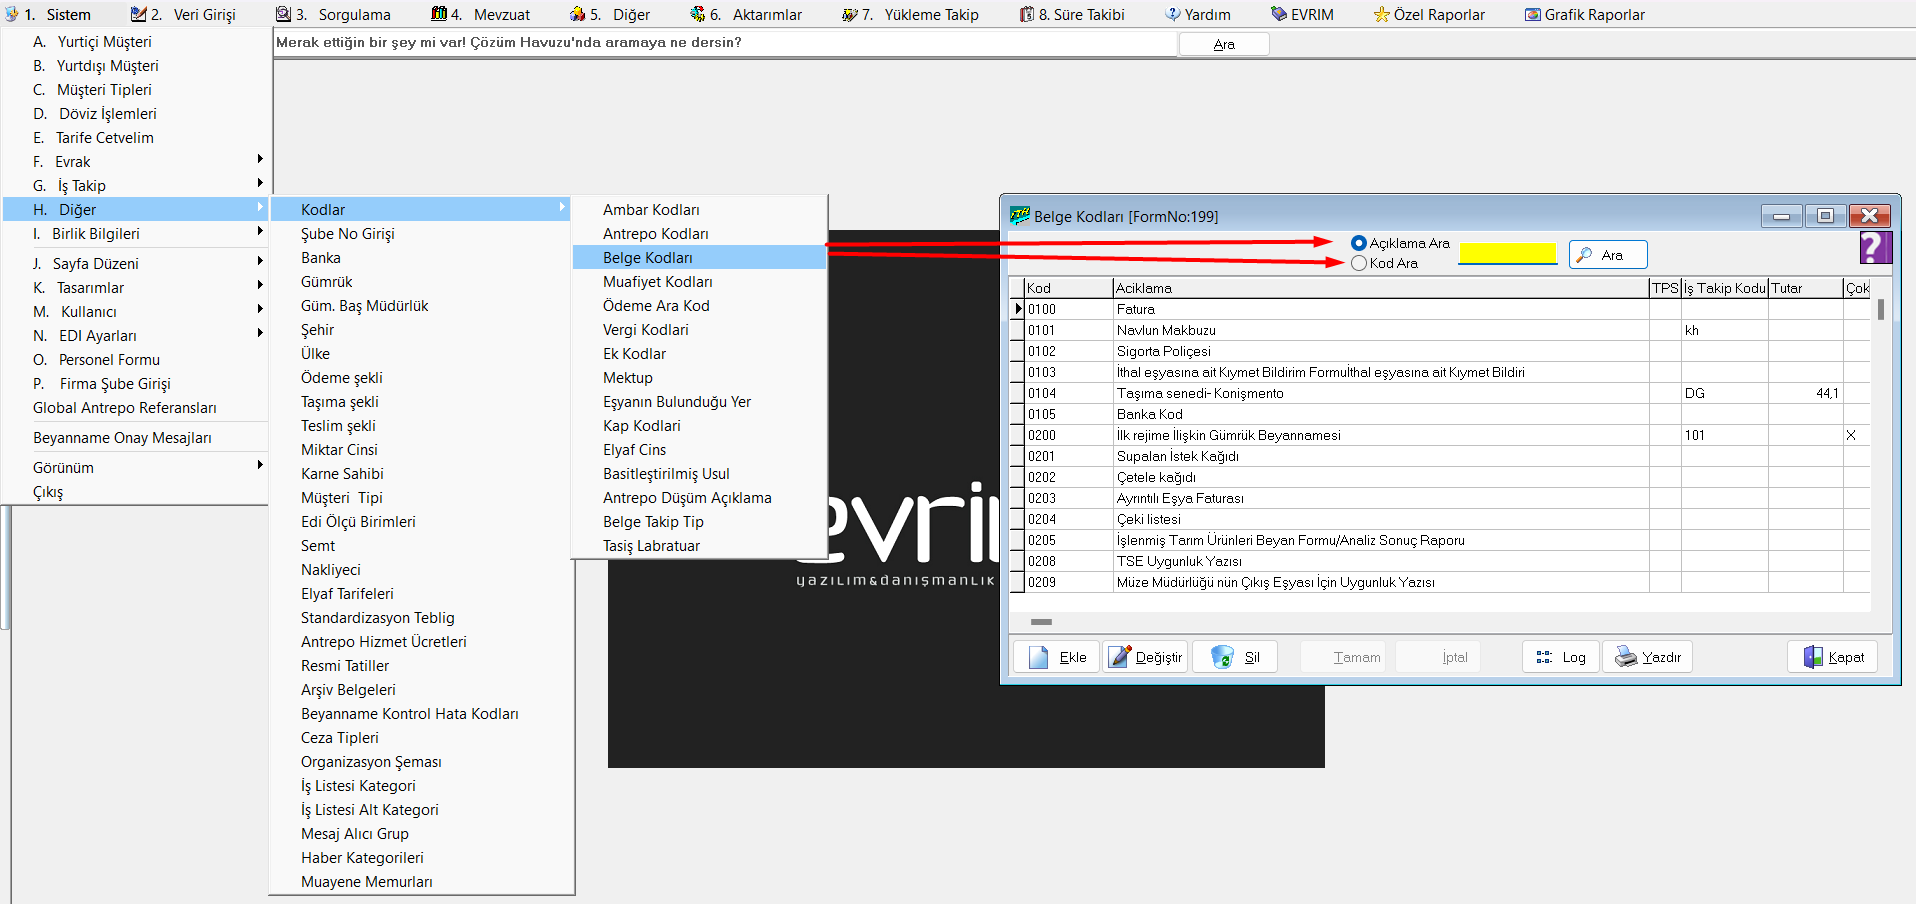This screenshot has width=1916, height=904.
Task: Click the Diğer menu icon
Action: (577, 14)
